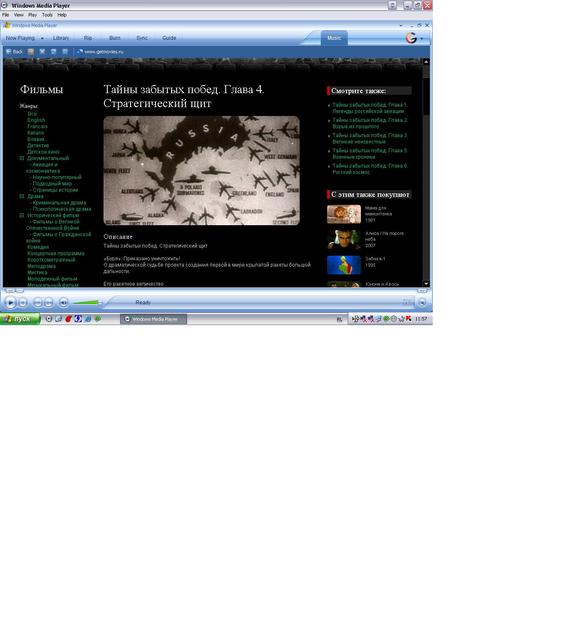568x640 pixels.
Task: Stop playback with the Stop button
Action: 23,302
